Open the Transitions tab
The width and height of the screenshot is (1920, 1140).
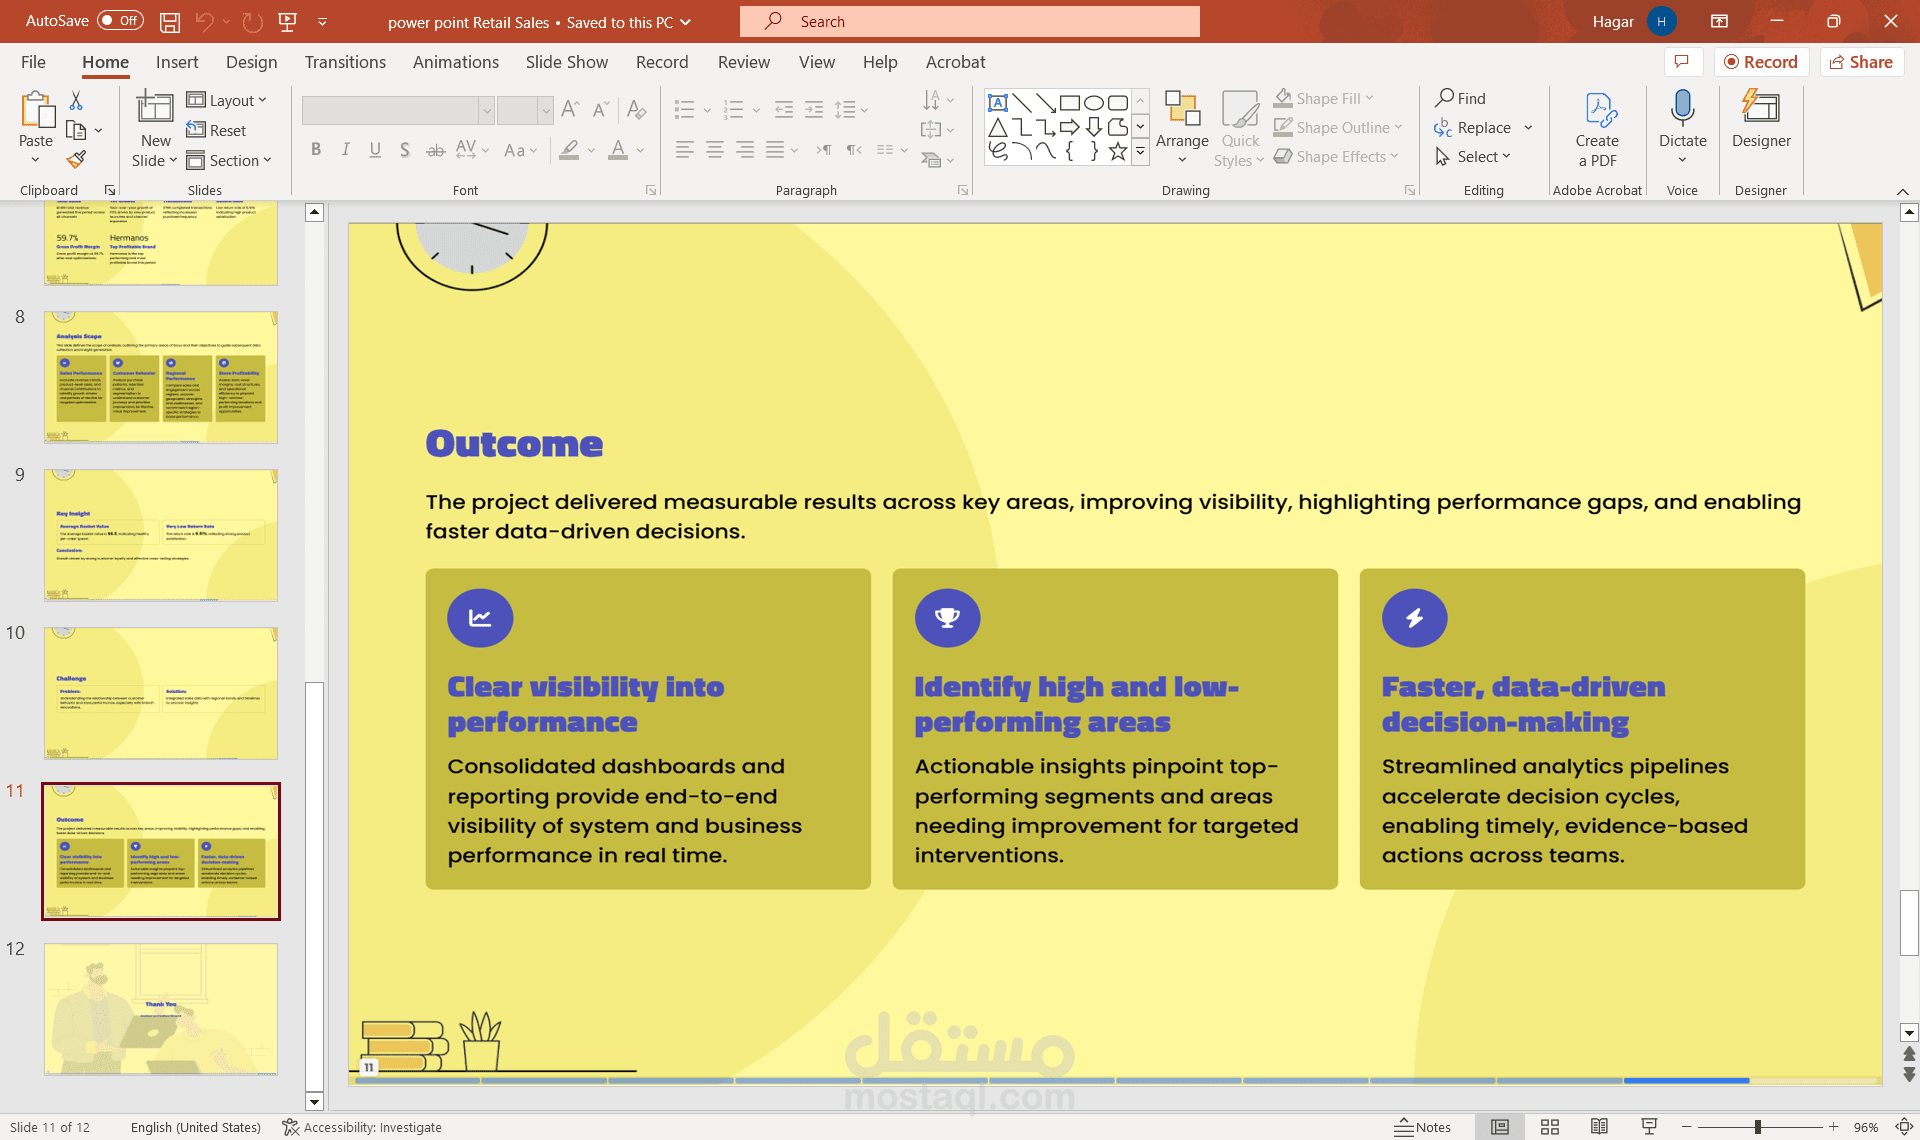click(345, 62)
